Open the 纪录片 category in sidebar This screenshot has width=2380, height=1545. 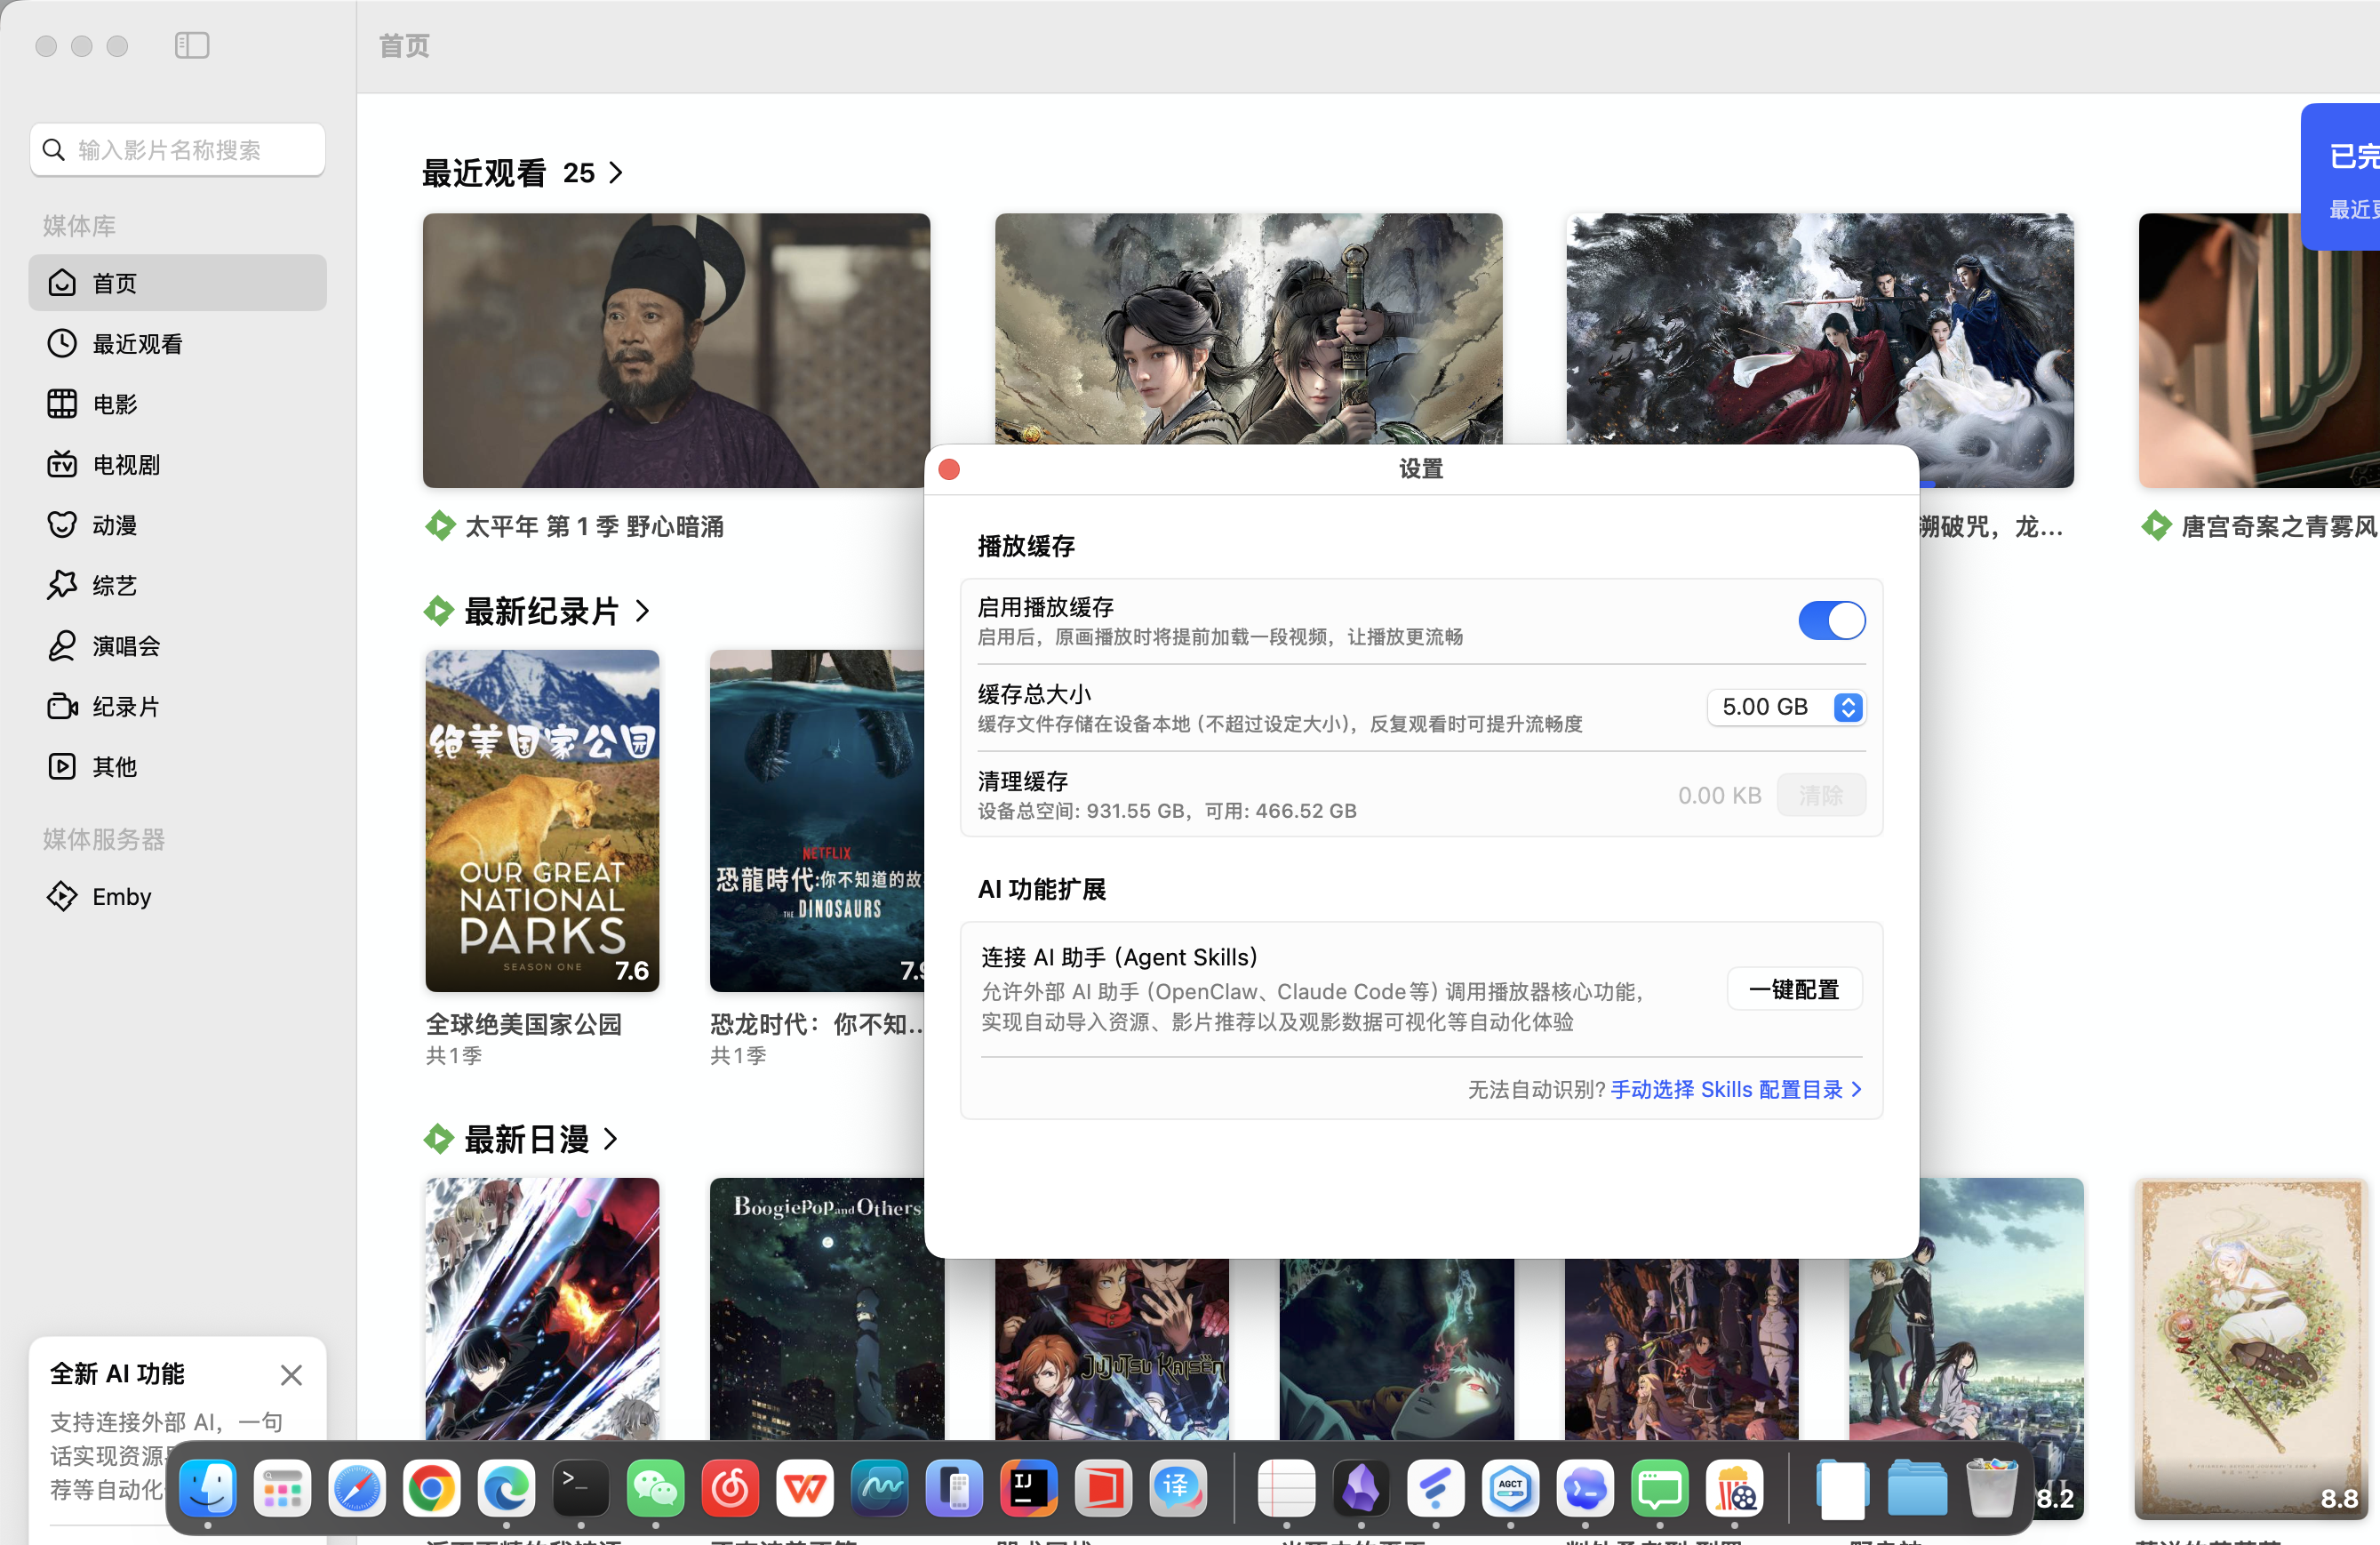point(178,707)
